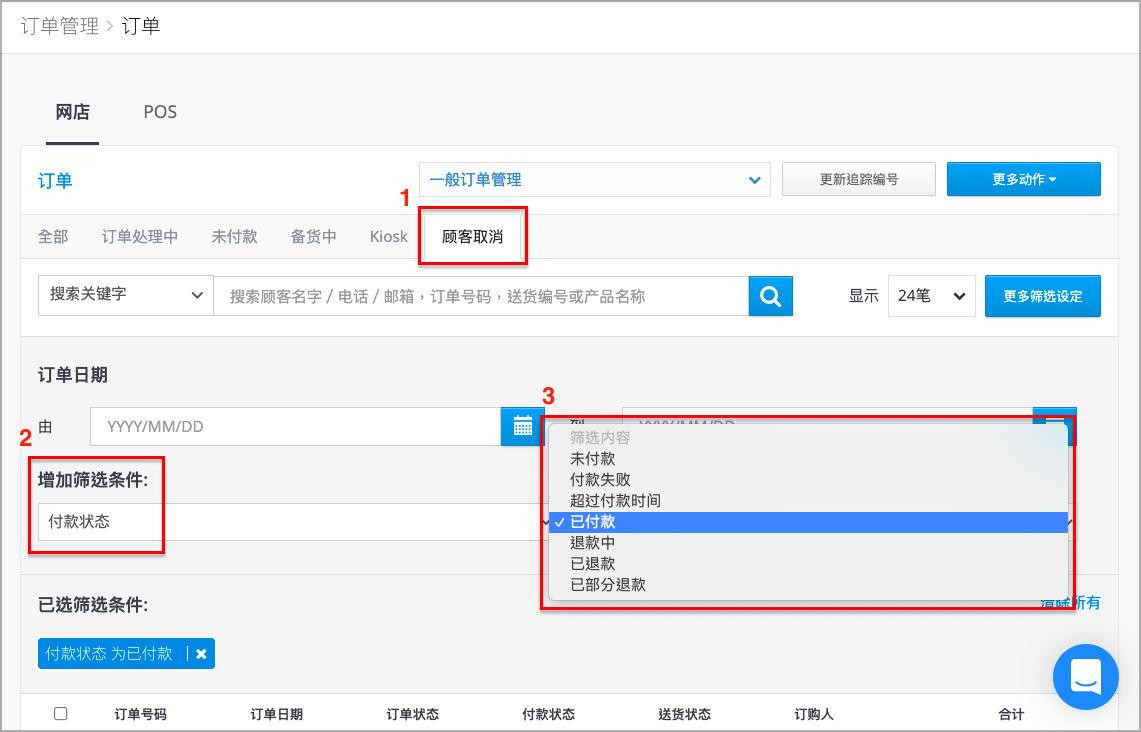Click the 更新追踪编号 button
The width and height of the screenshot is (1141, 732).
click(859, 179)
